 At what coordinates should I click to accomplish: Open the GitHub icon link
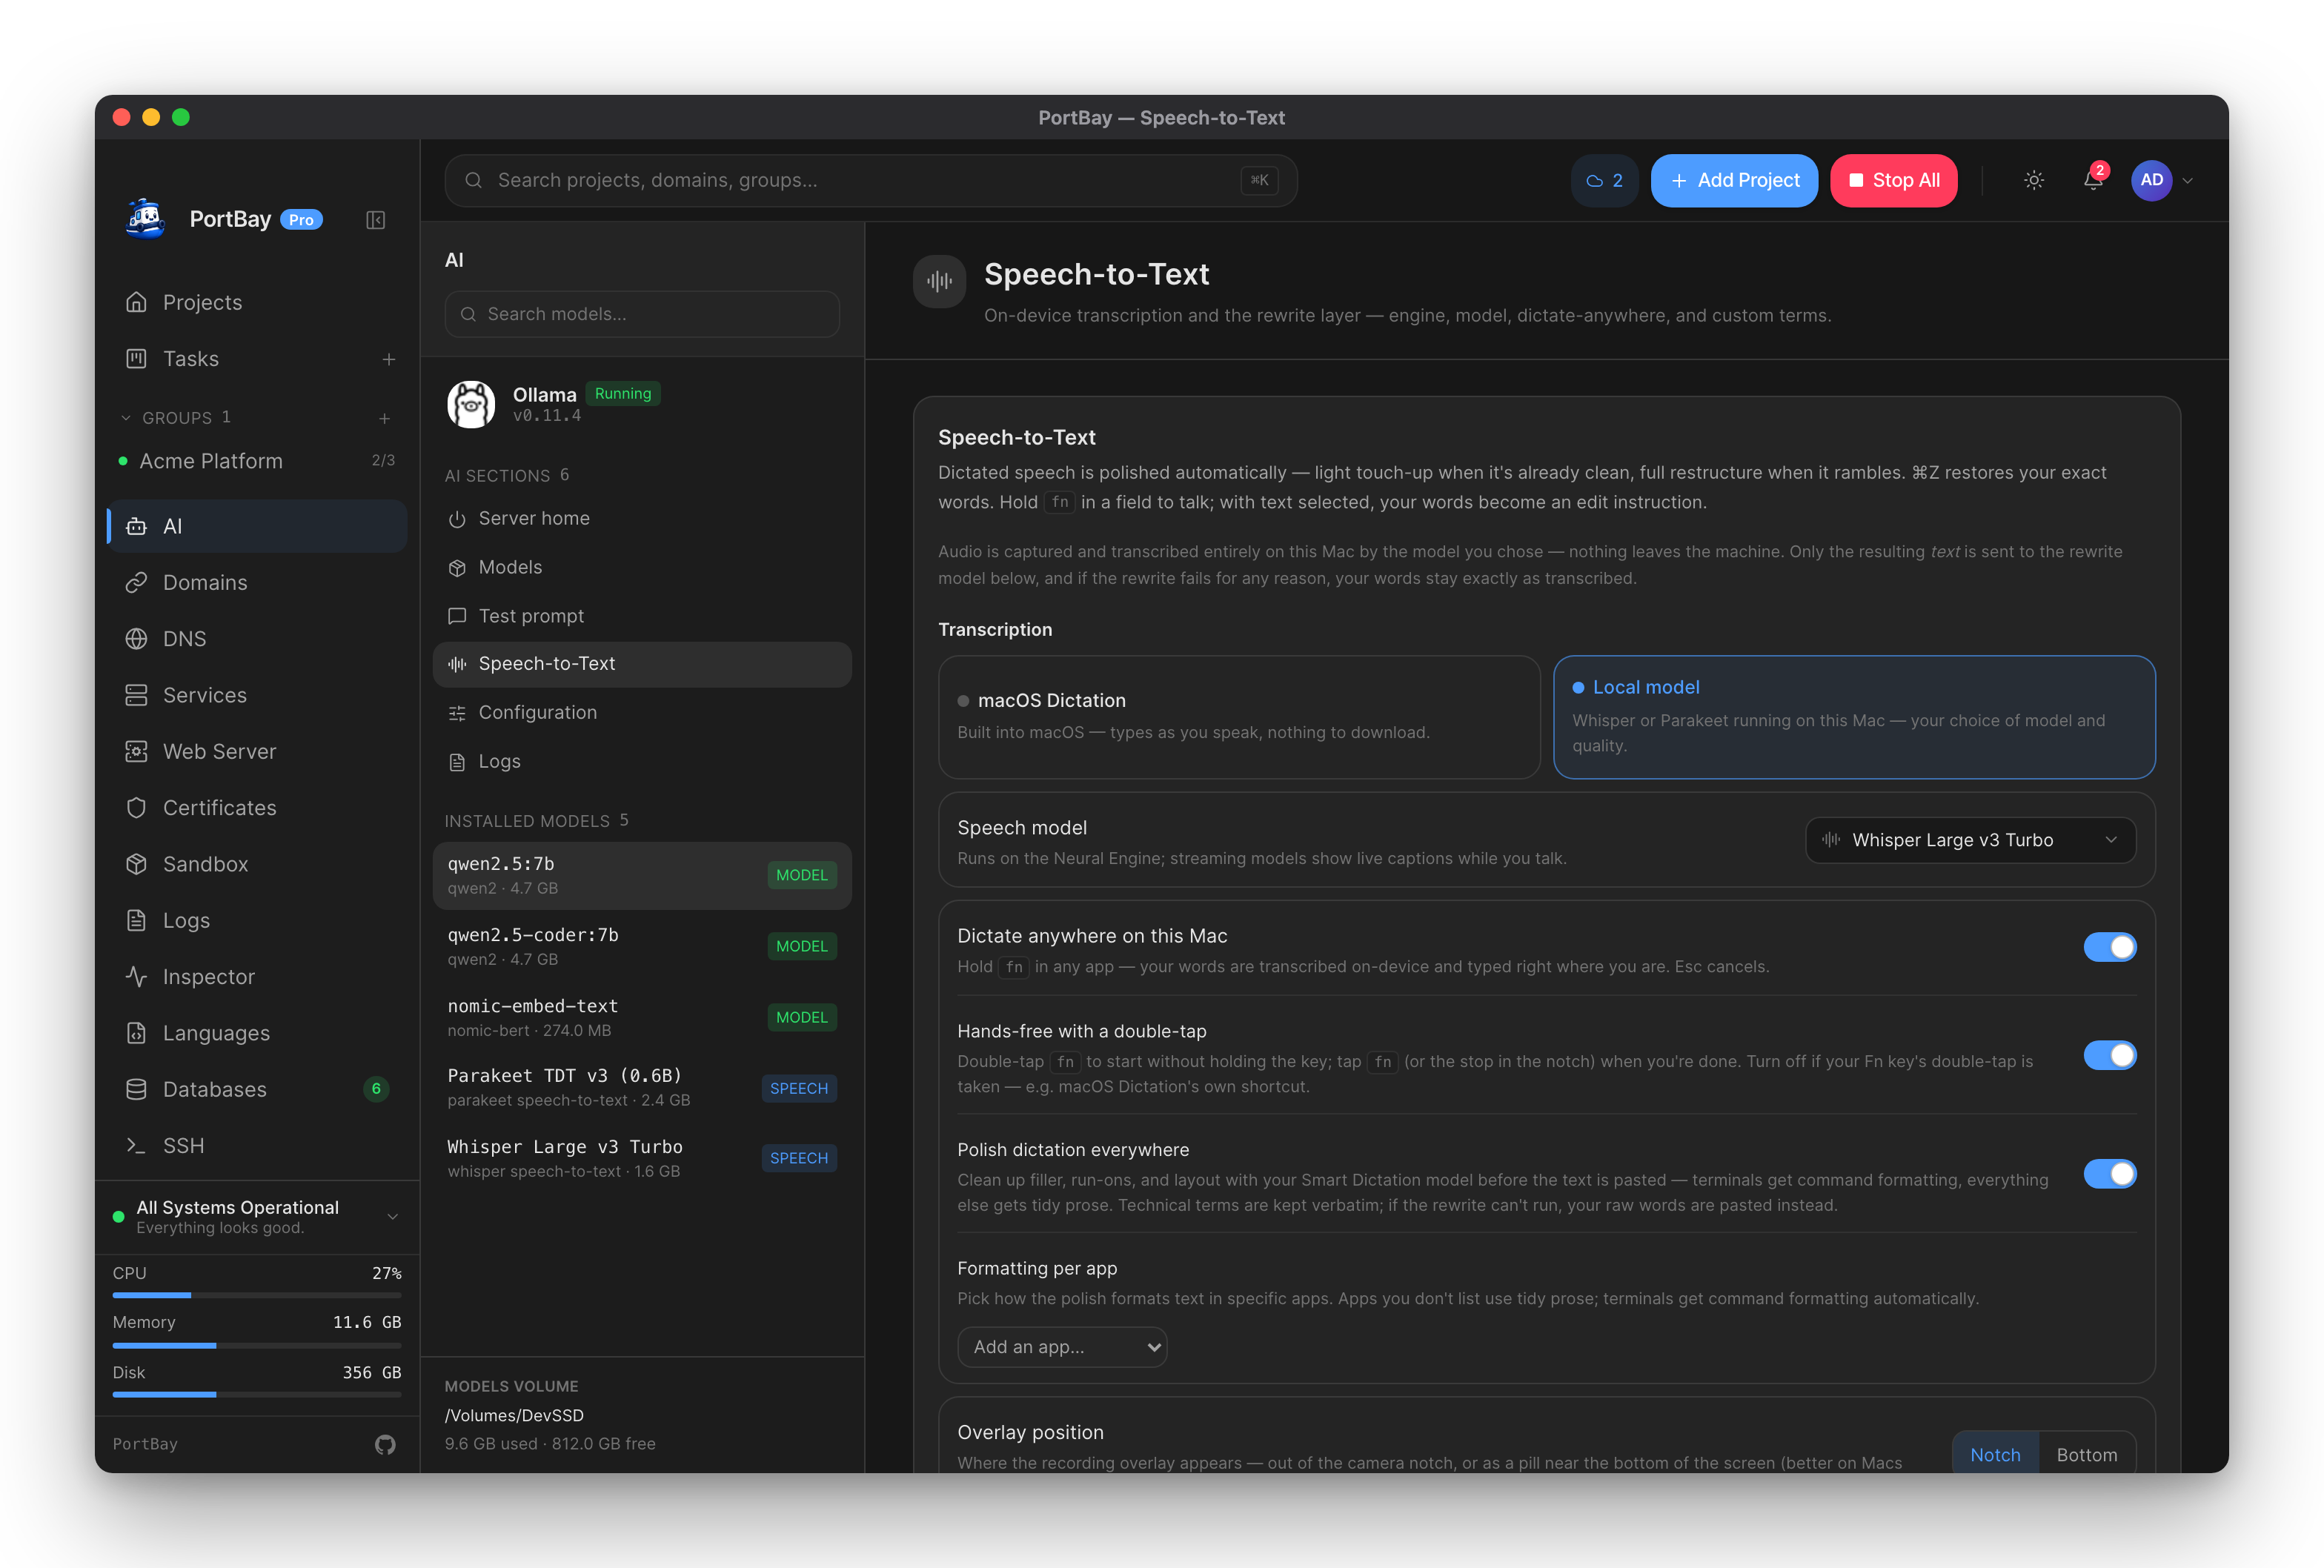click(x=385, y=1444)
